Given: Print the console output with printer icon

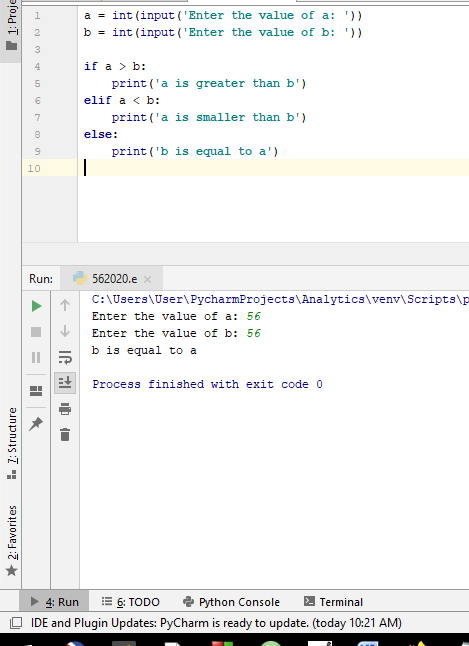Looking at the screenshot, I should point(65,409).
